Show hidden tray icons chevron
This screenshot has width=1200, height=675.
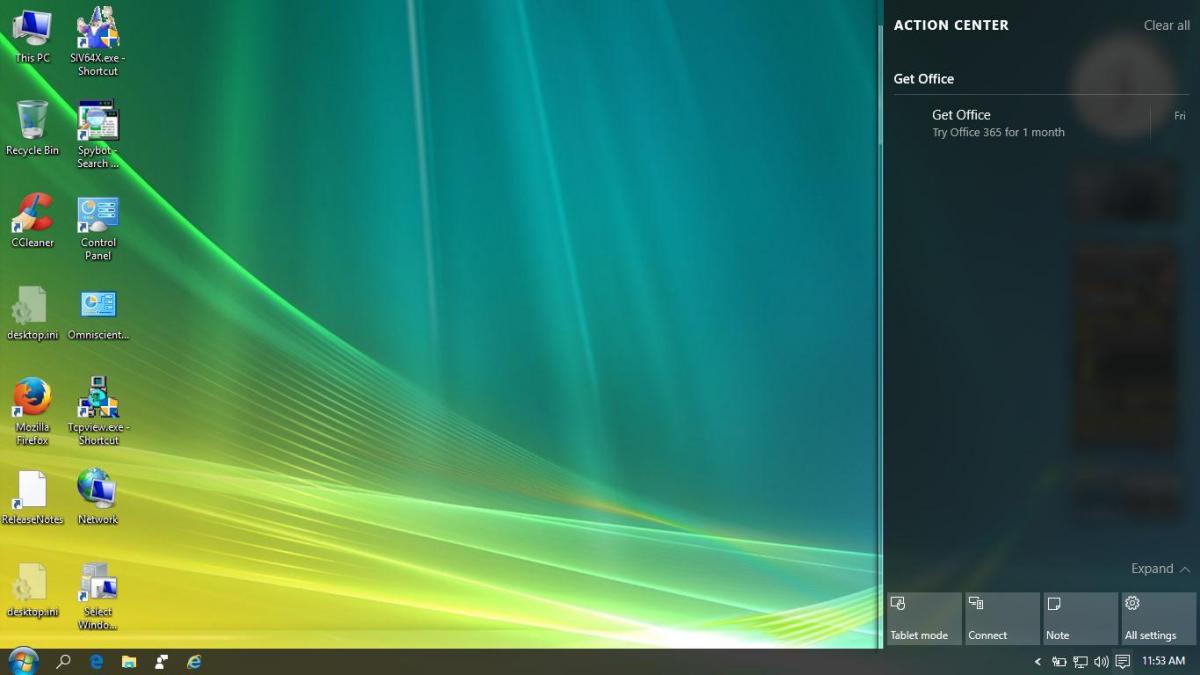(x=1037, y=661)
